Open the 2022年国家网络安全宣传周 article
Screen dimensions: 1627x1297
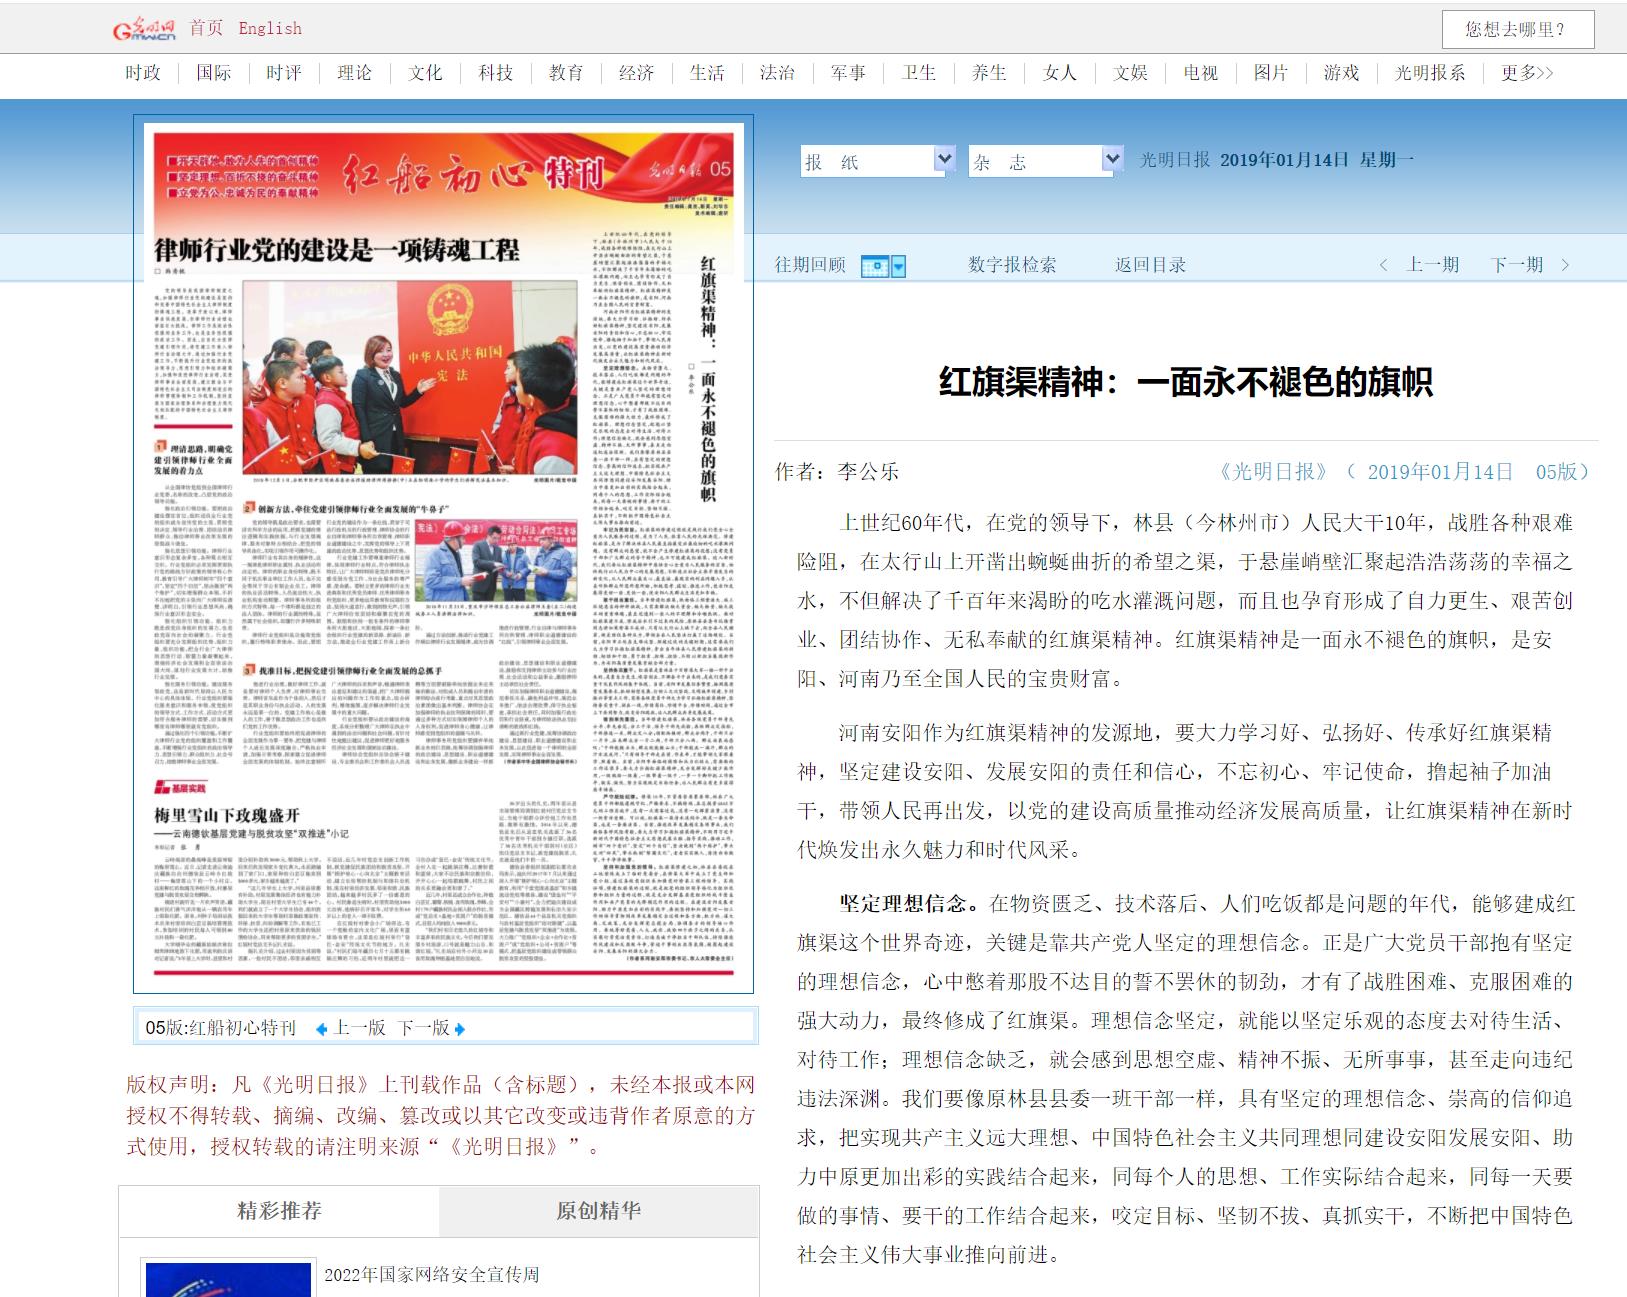click(432, 1276)
